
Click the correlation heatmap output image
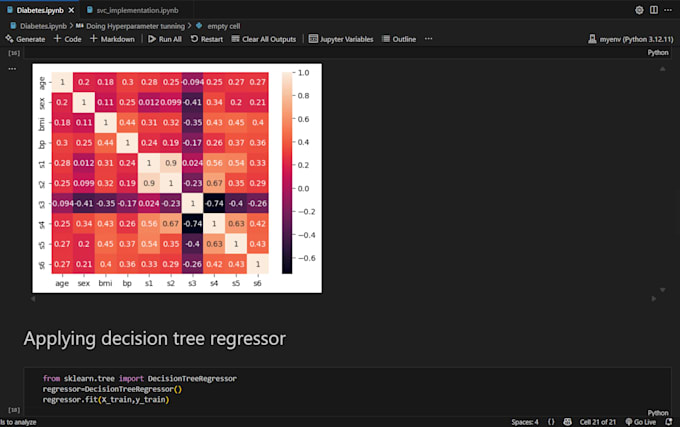coord(177,178)
